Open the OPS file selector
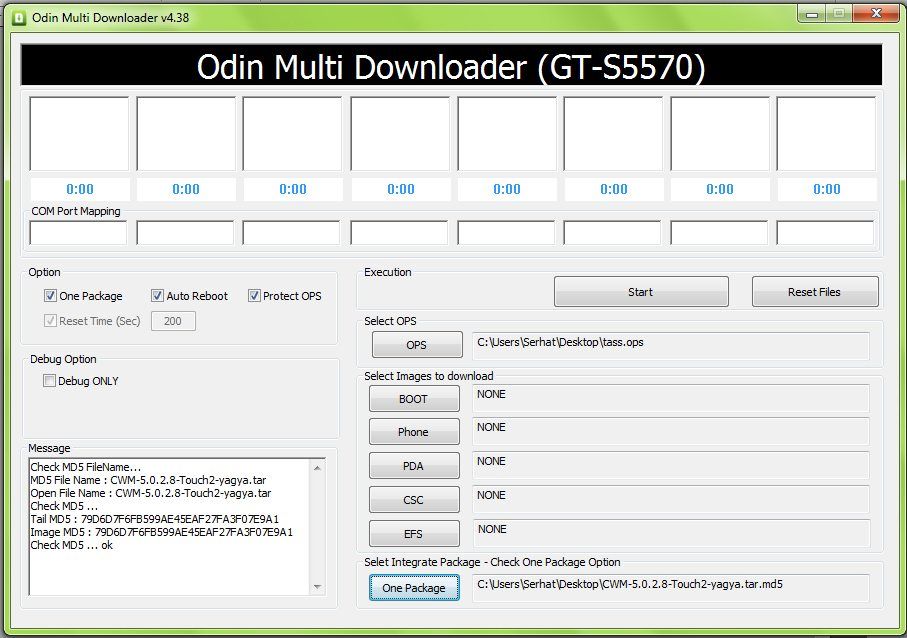The image size is (907, 638). [416, 345]
